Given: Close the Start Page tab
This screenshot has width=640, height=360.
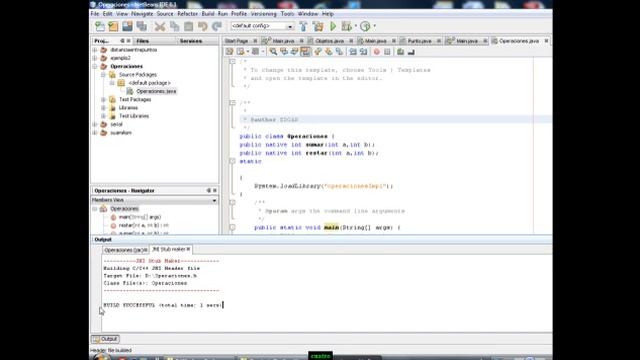Looking at the screenshot, I should pyautogui.click(x=256, y=41).
